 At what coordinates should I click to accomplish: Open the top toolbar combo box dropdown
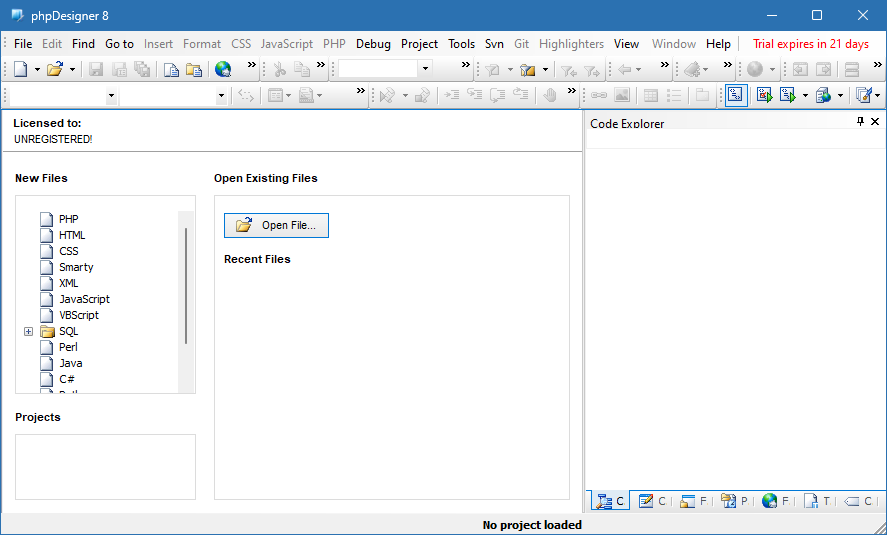(425, 69)
